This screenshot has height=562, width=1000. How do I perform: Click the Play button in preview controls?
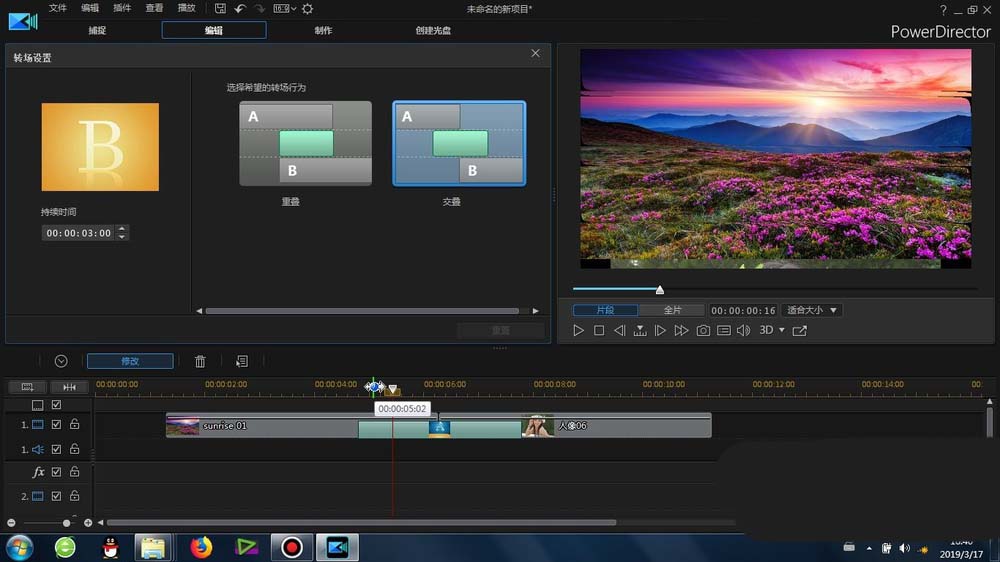(x=578, y=331)
